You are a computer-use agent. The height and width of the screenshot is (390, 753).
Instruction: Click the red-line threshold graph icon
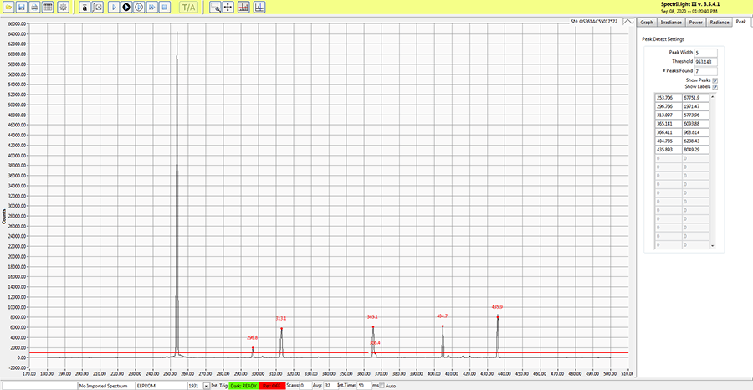243,7
